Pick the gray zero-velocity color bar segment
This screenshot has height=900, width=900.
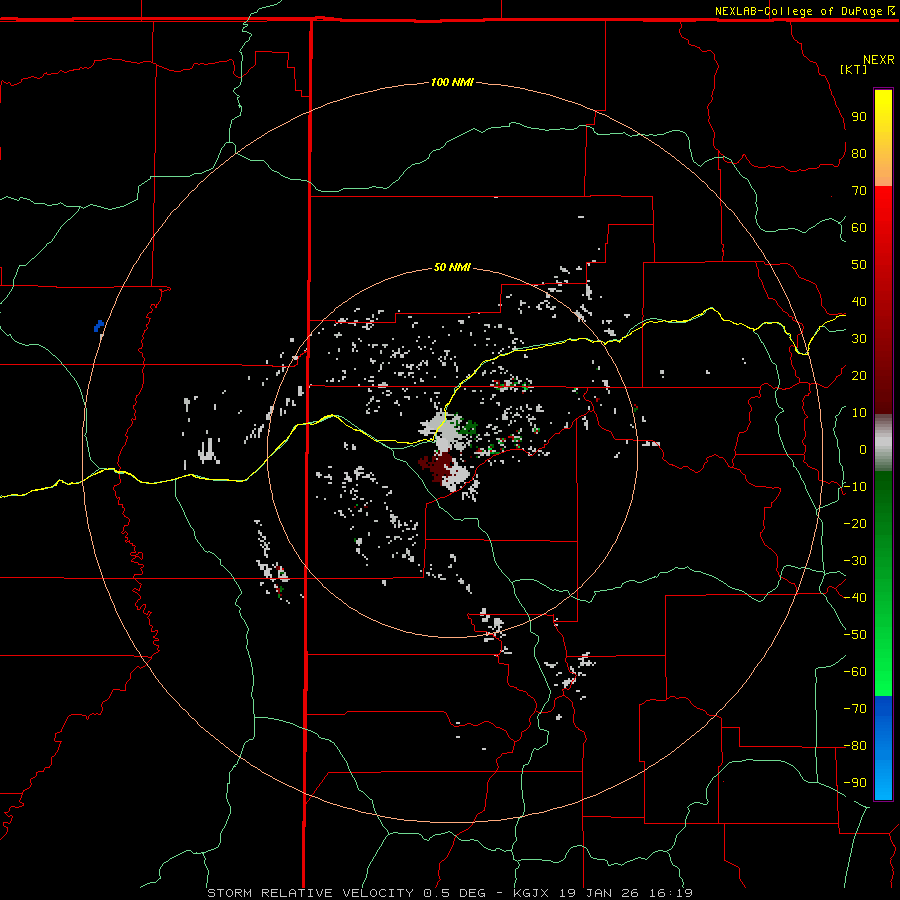click(x=883, y=443)
